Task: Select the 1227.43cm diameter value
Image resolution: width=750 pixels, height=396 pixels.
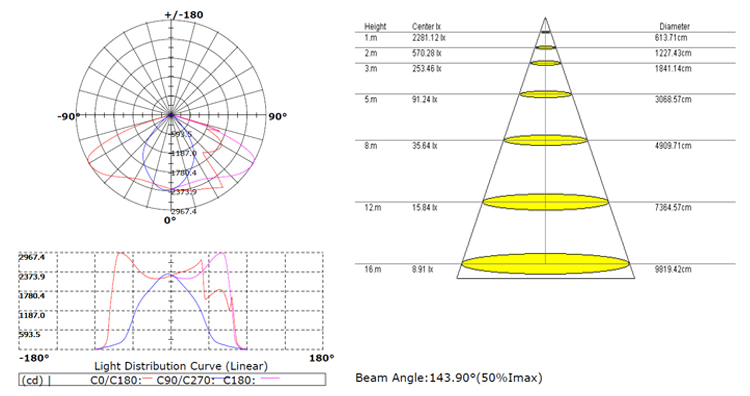Action: (673, 53)
